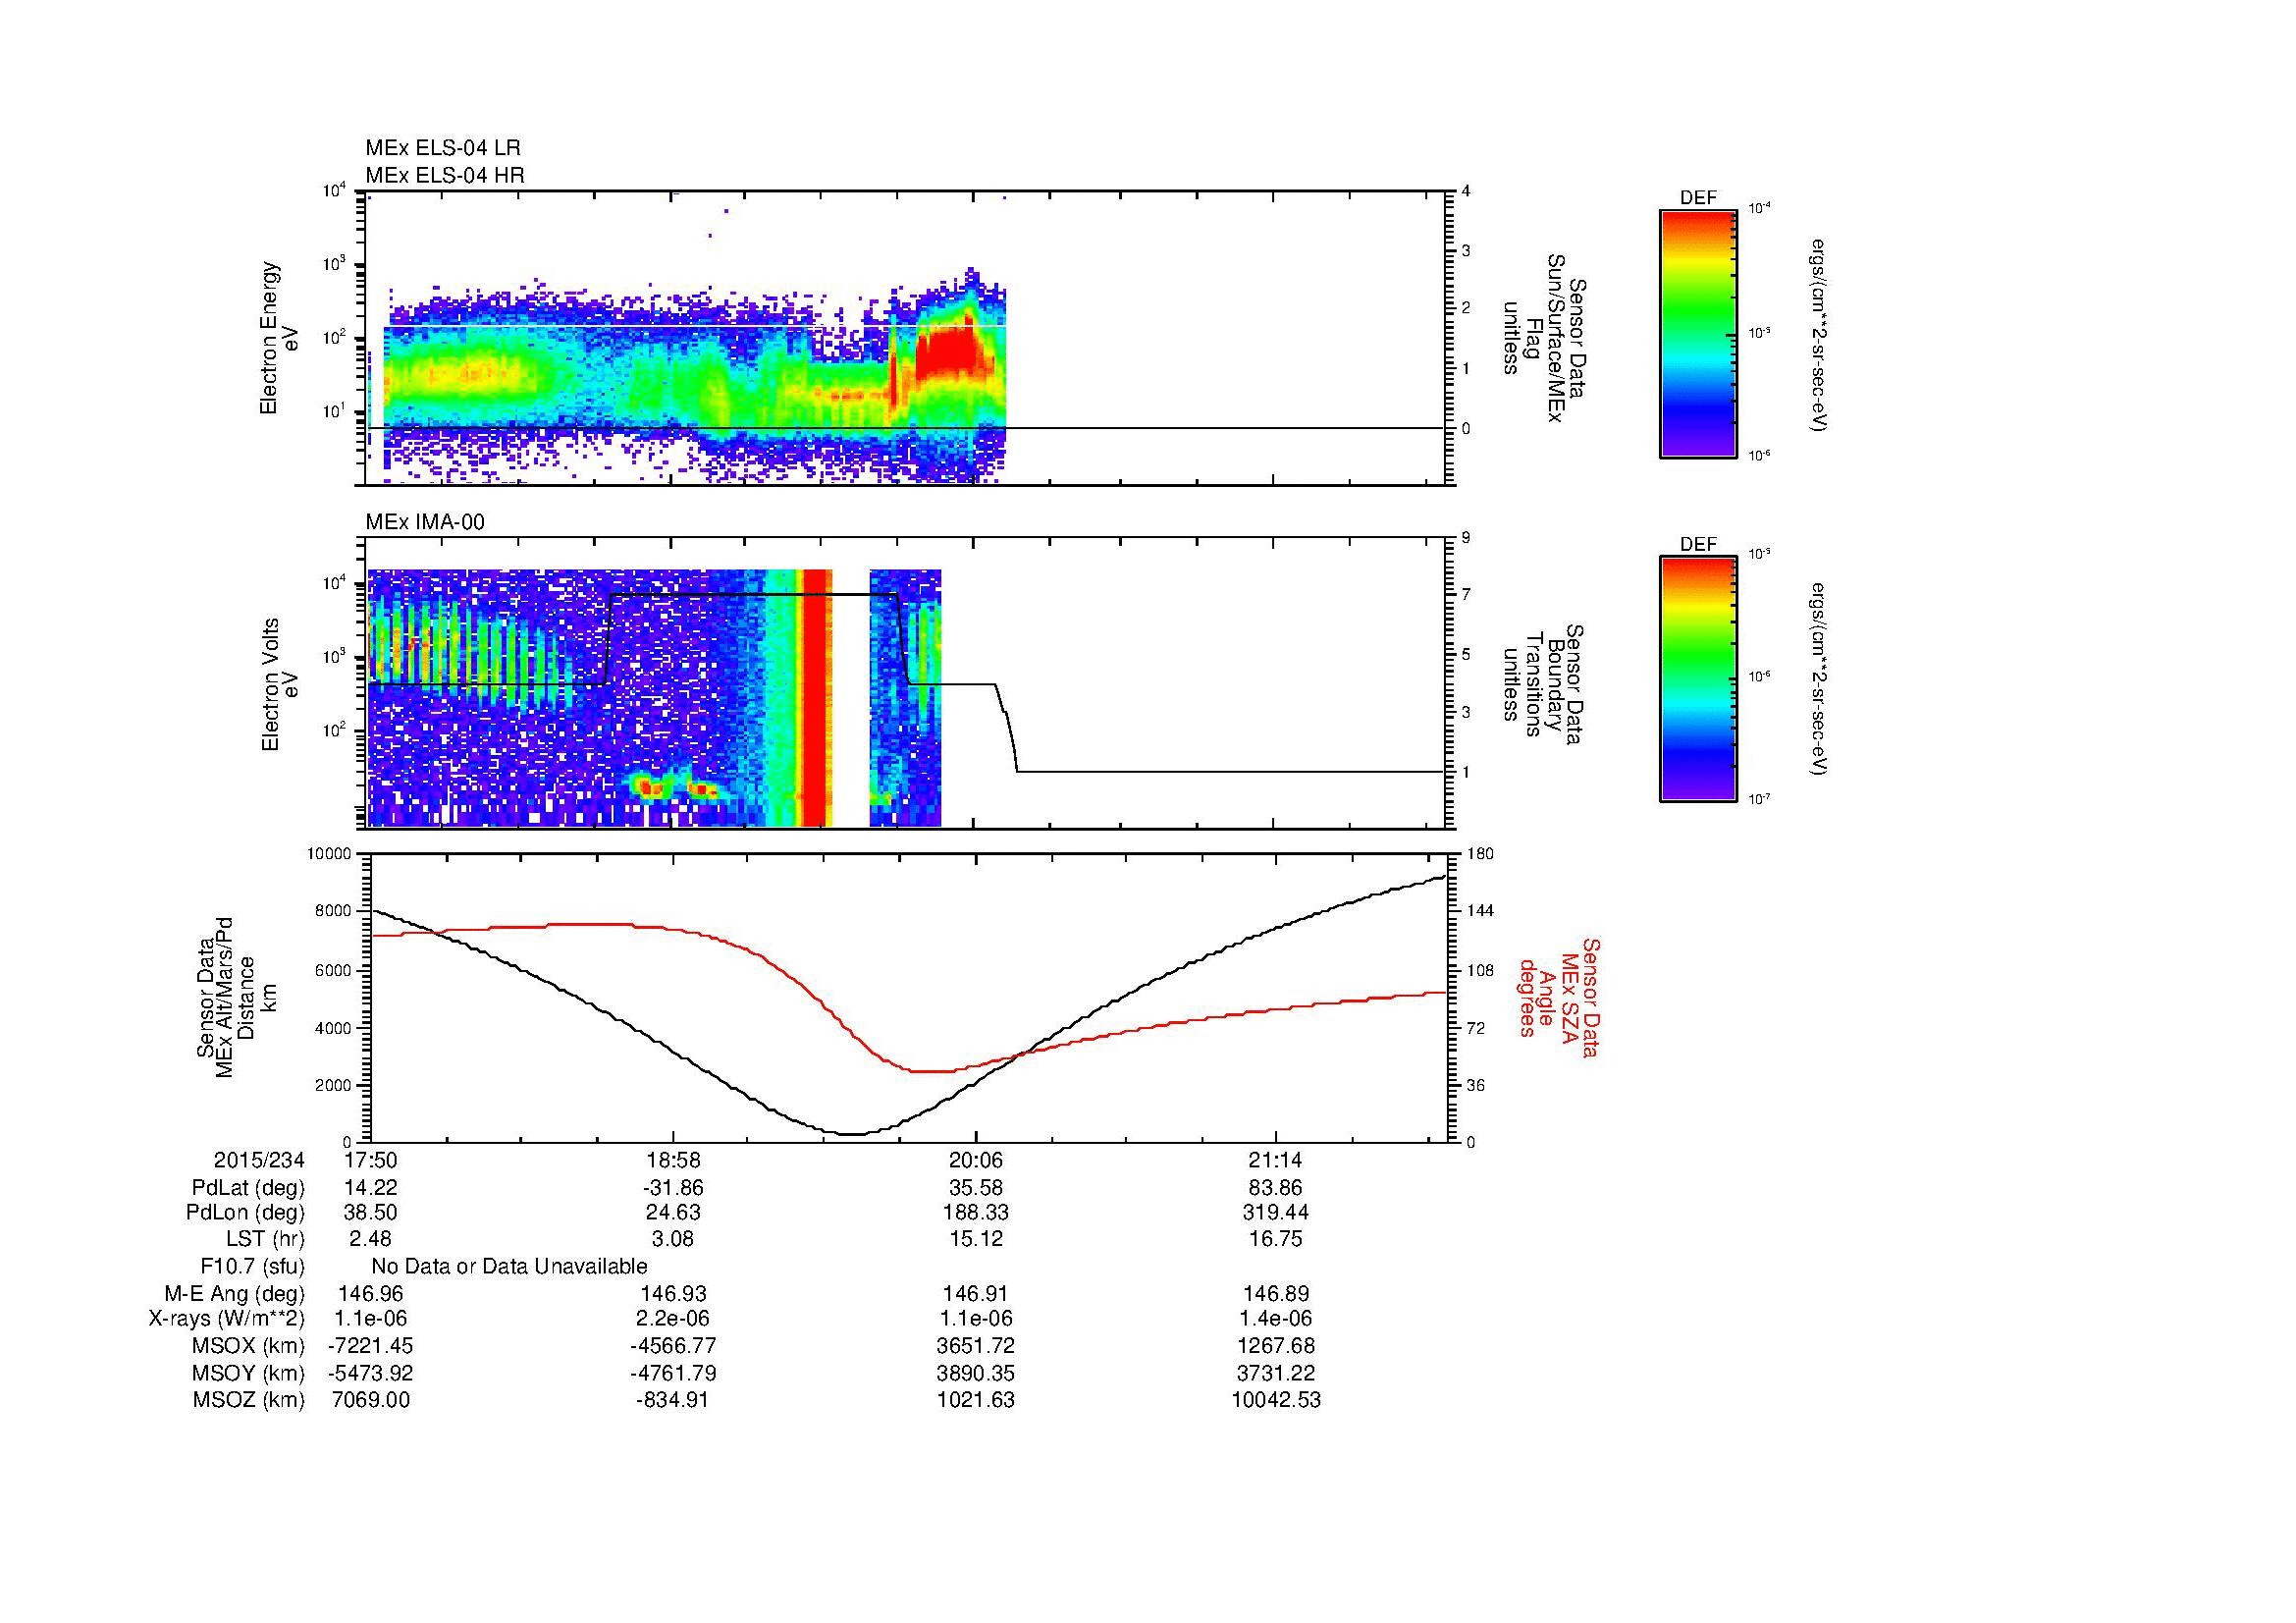Click the 'Electron Energy eV' axis label
2296x1623 pixels.
279,338
